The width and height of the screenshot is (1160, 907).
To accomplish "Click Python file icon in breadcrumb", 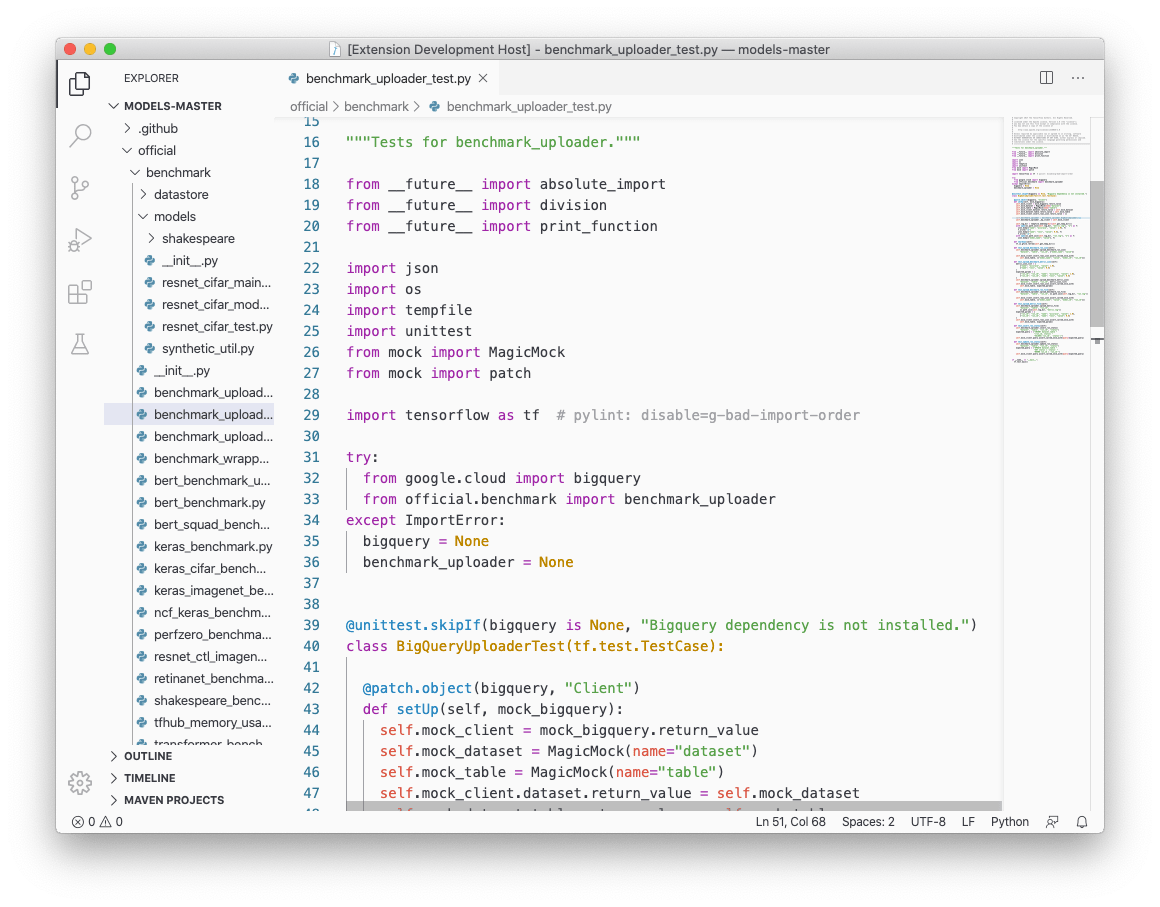I will 435,107.
